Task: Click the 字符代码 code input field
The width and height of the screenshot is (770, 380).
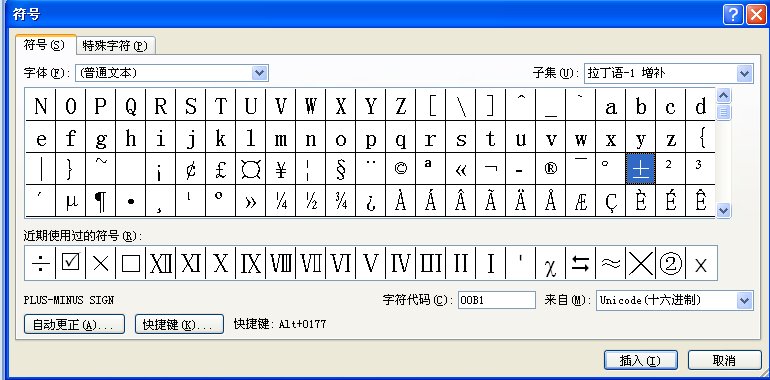Action: coord(496,300)
